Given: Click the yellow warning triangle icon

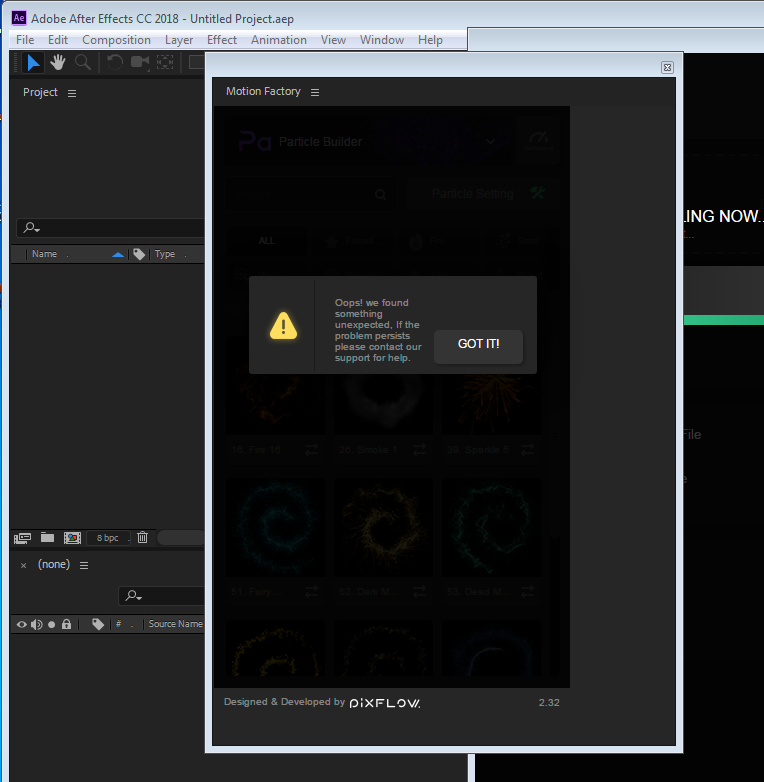Looking at the screenshot, I should (283, 326).
